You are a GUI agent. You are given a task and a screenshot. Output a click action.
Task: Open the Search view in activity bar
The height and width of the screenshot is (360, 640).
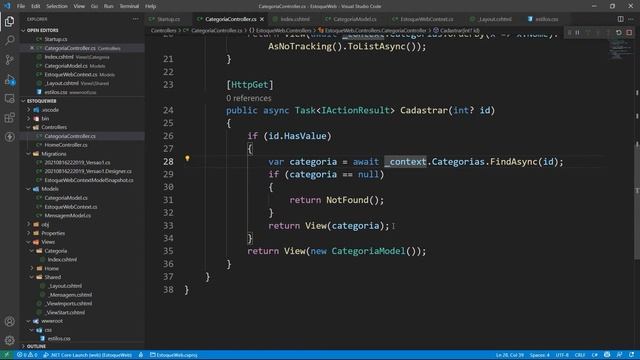point(9,40)
